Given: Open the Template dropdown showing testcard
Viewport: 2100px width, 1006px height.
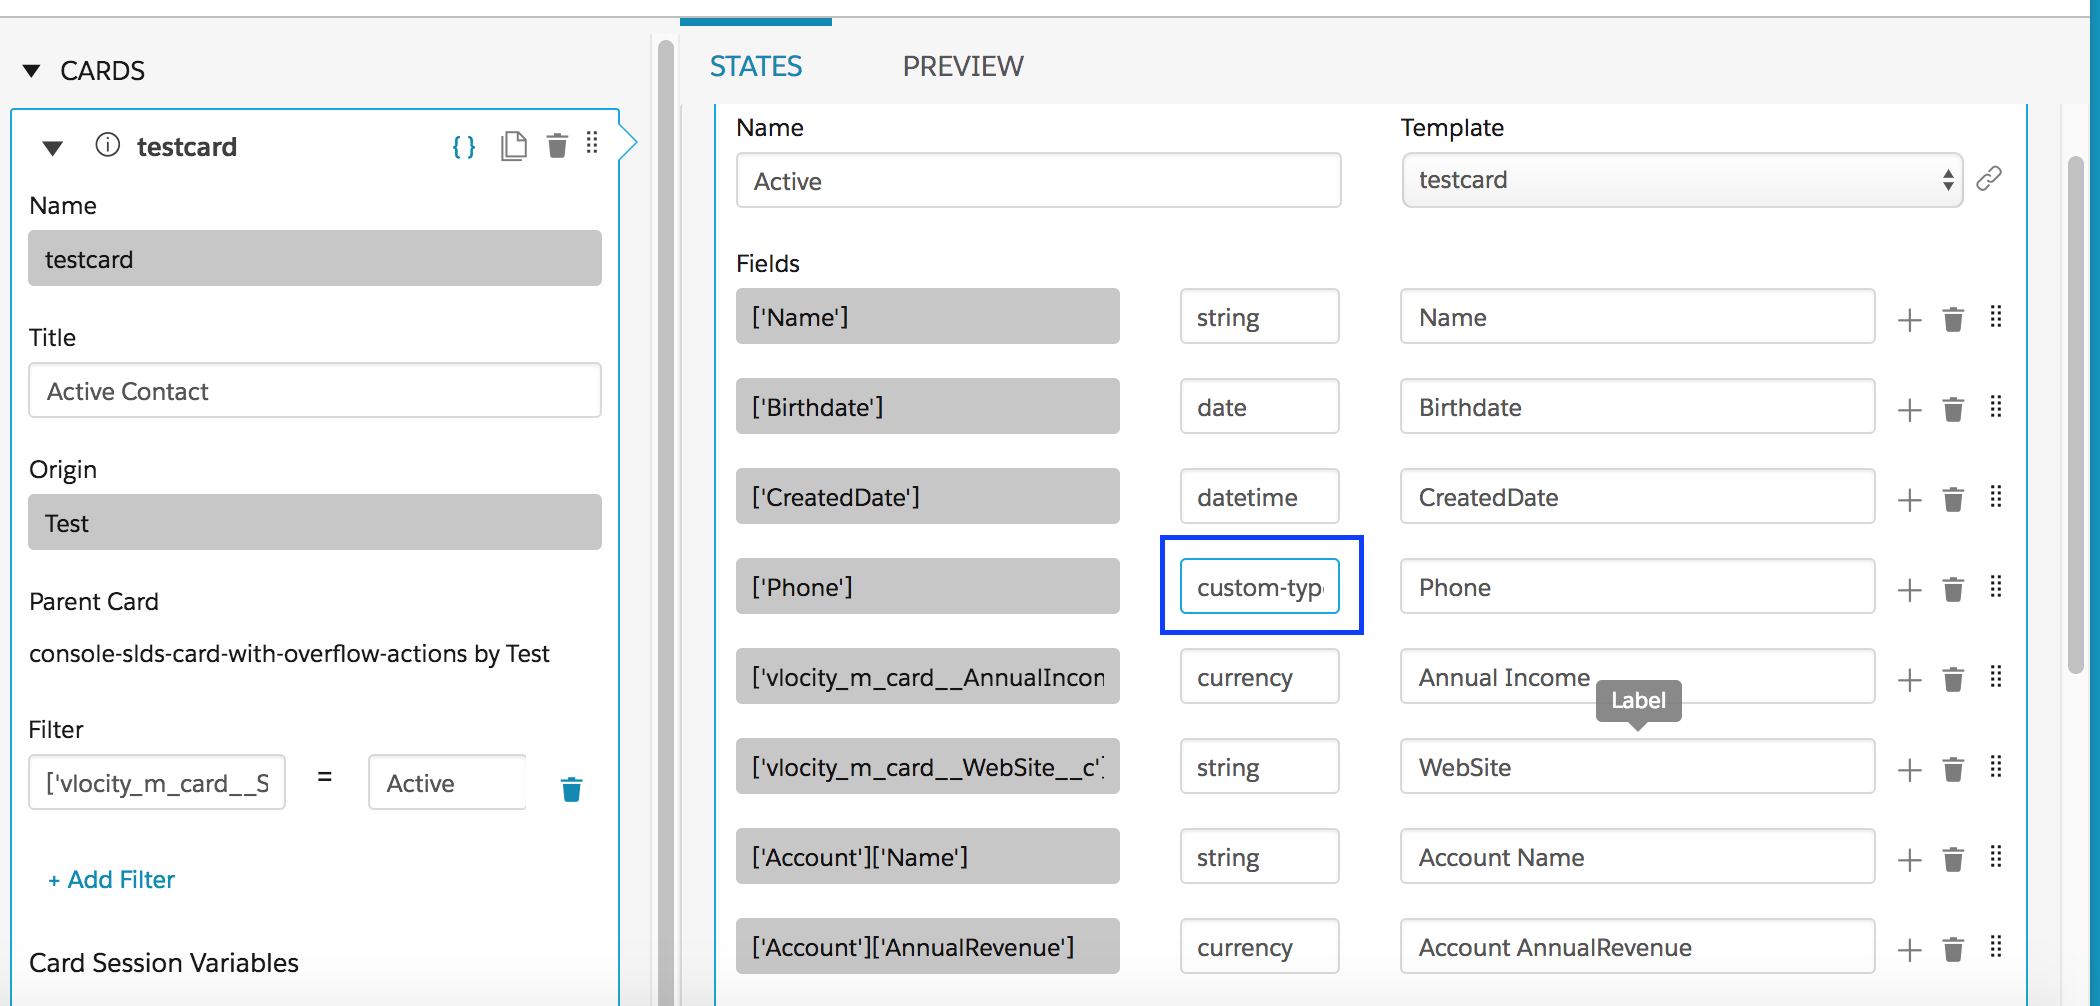Looking at the screenshot, I should (x=1682, y=180).
